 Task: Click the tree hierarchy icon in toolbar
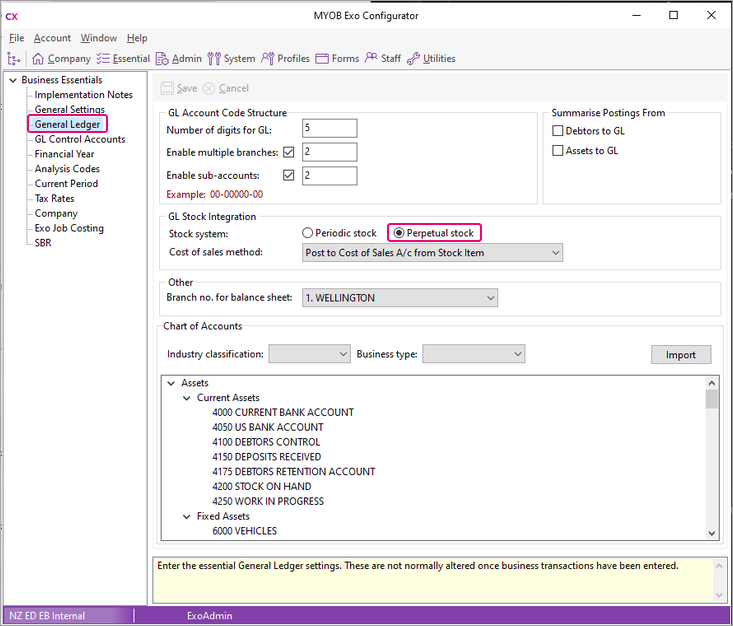[x=14, y=59]
